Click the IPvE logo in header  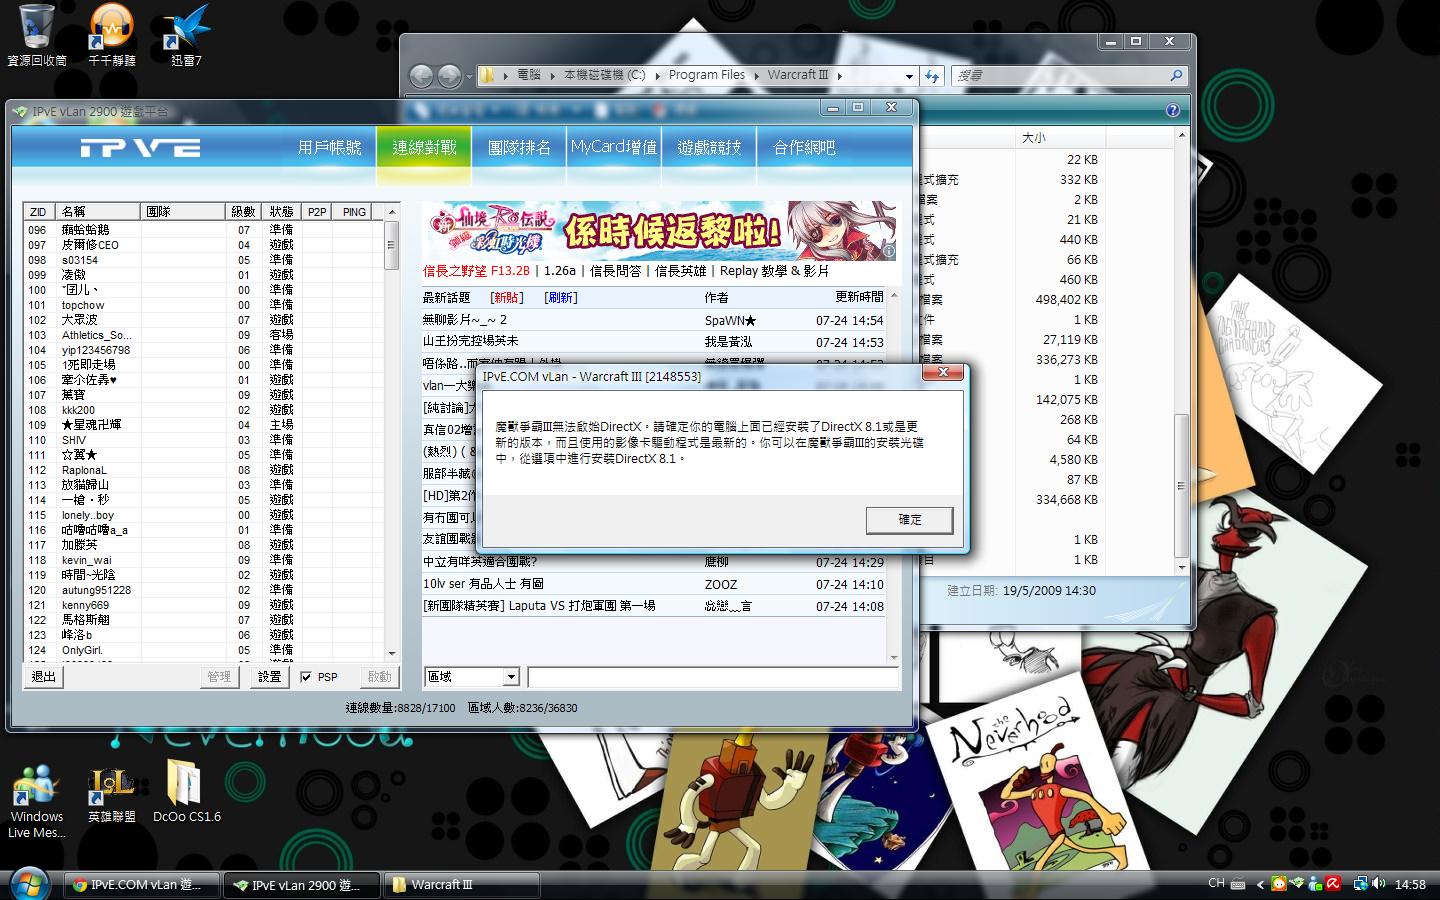[x=141, y=148]
